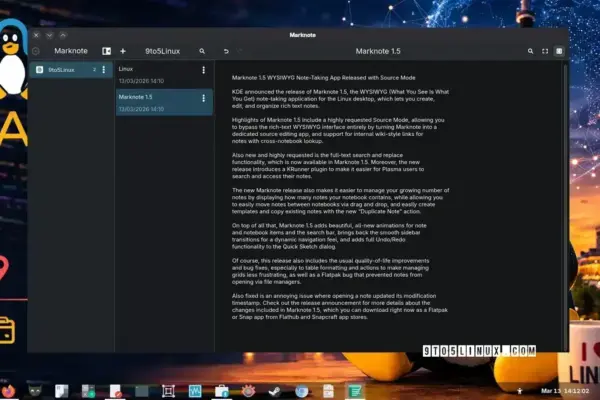
Task: Select the Marknote 1.5 note entry
Action: point(164,103)
